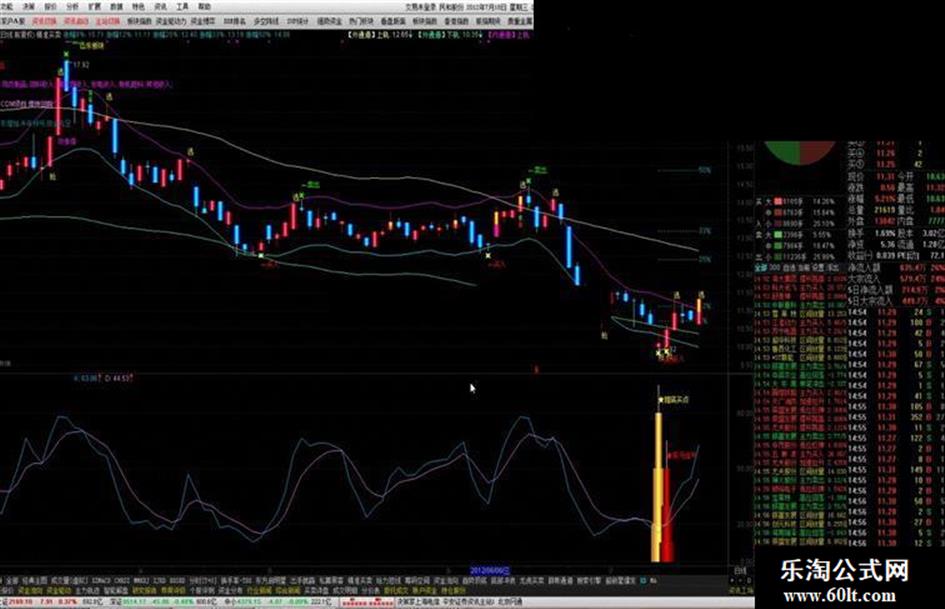
Task: Select the 主力轨迹 tab in the bottom row
Action: (87, 591)
